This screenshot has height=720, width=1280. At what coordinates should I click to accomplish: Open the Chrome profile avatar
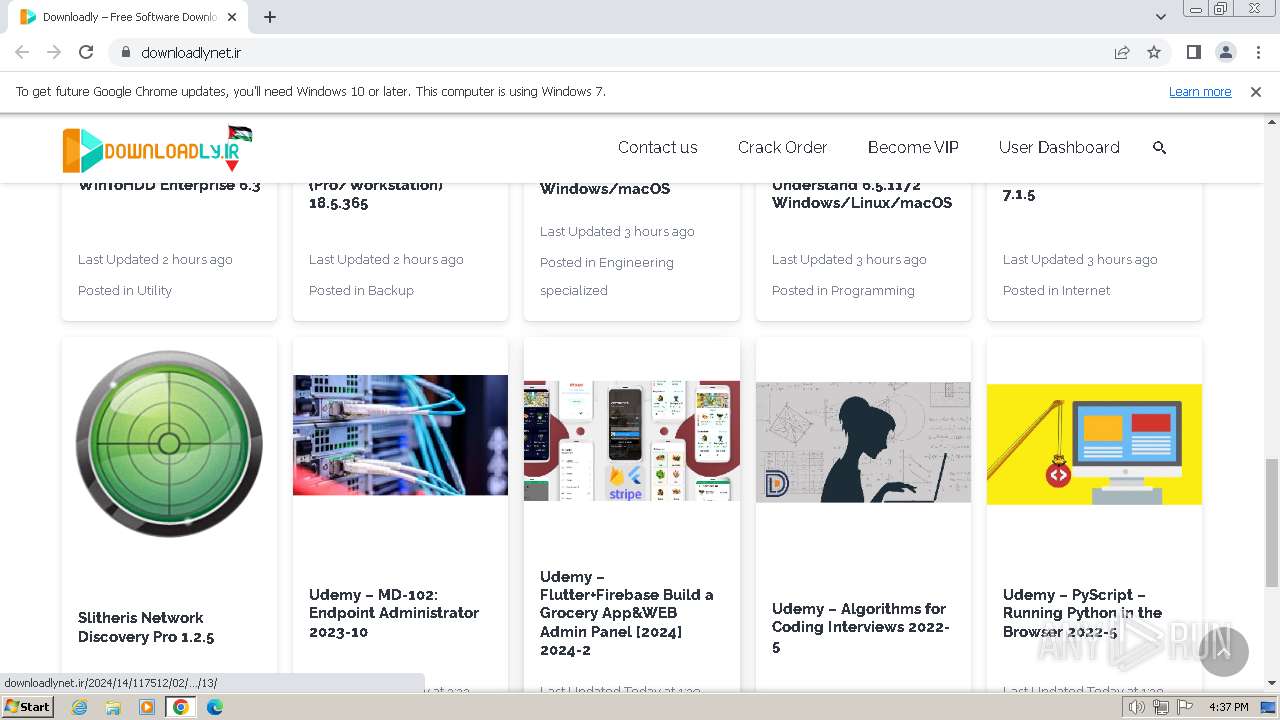click(x=1225, y=52)
